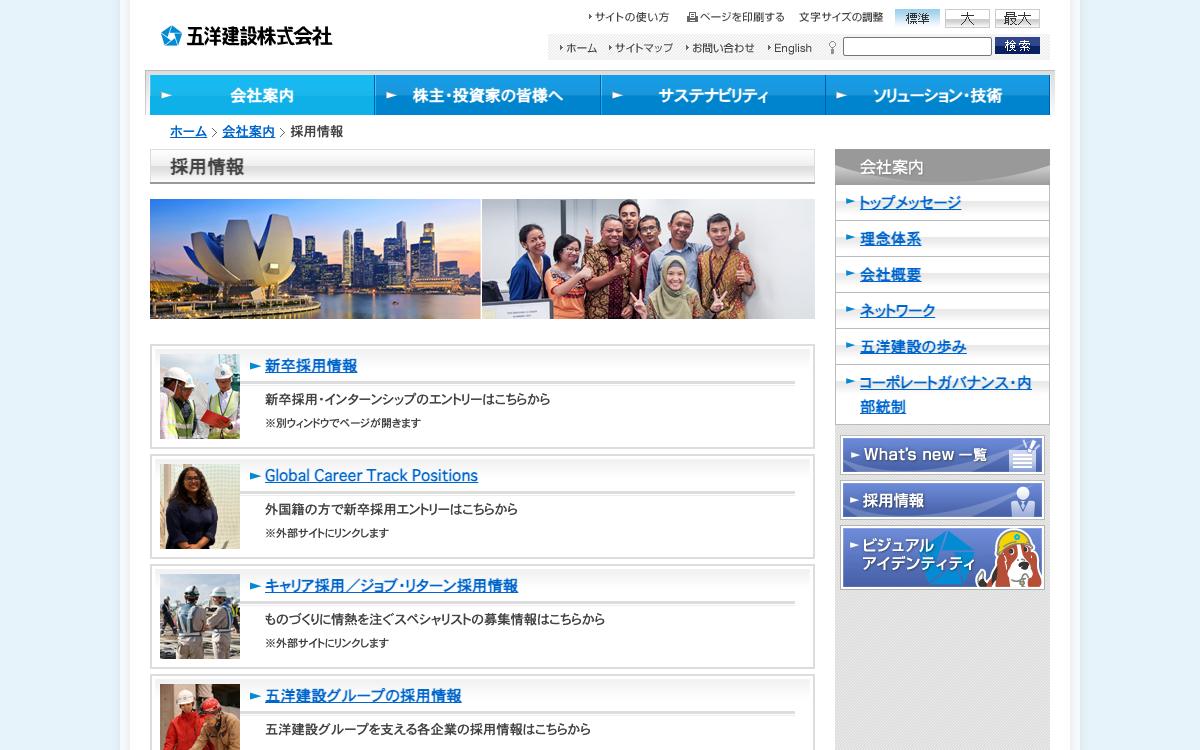Open the 会社案内 main navigation tab
1200x750 pixels.
tap(262, 95)
